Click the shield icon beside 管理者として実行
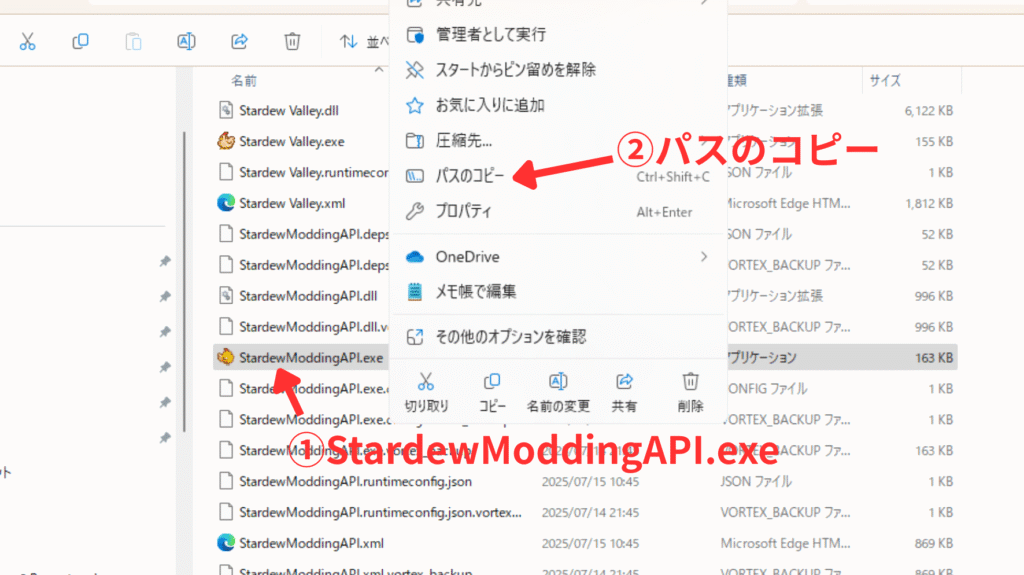 415,35
